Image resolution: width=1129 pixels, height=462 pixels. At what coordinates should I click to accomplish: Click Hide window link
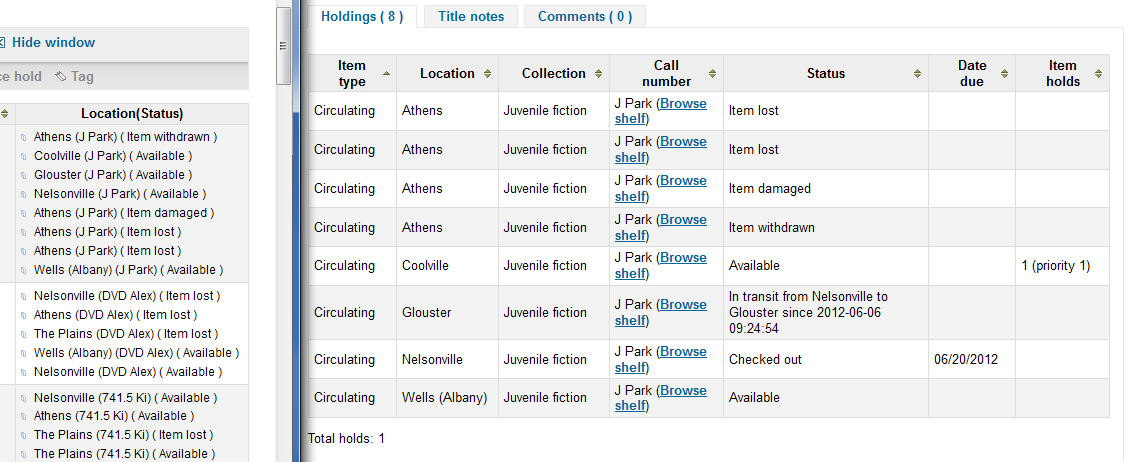point(53,43)
